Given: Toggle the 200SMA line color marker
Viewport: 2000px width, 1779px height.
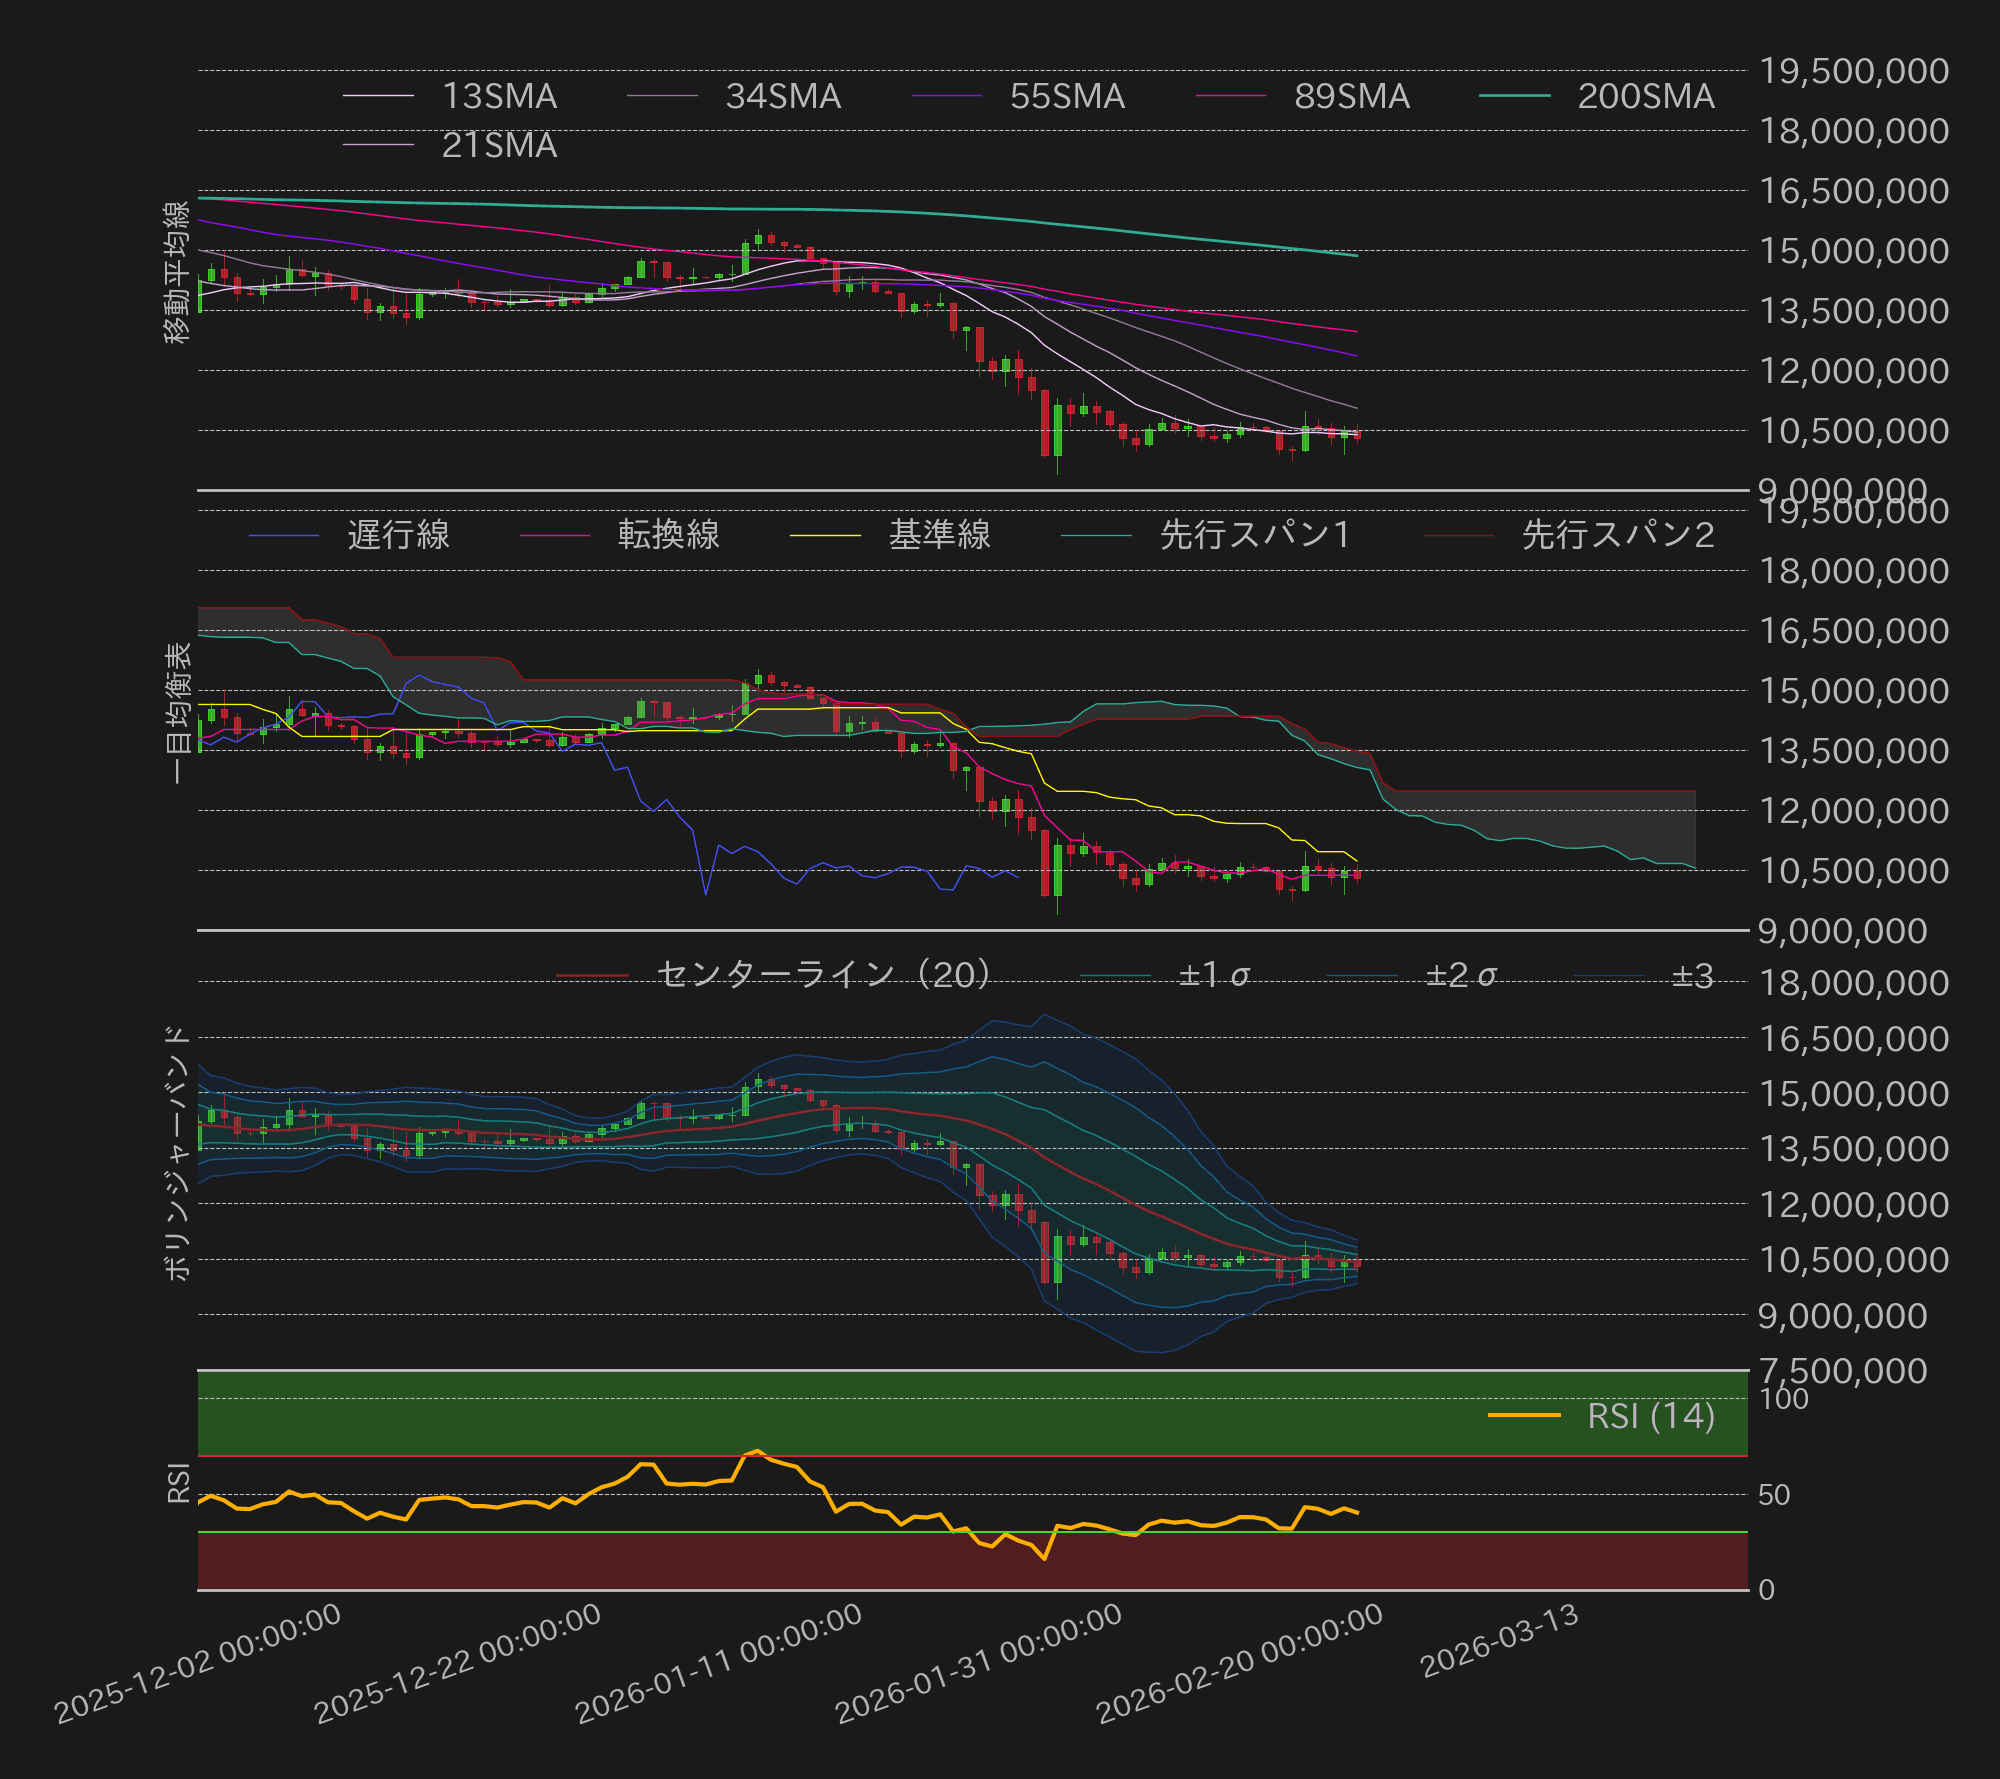Looking at the screenshot, I should [x=1516, y=97].
